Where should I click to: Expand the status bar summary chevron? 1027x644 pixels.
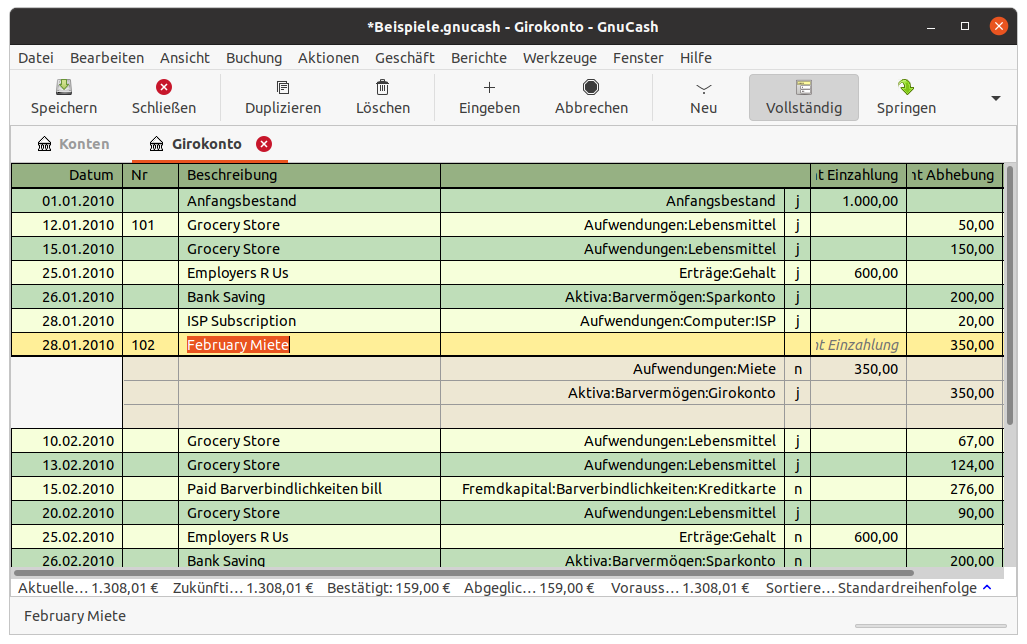point(988,588)
